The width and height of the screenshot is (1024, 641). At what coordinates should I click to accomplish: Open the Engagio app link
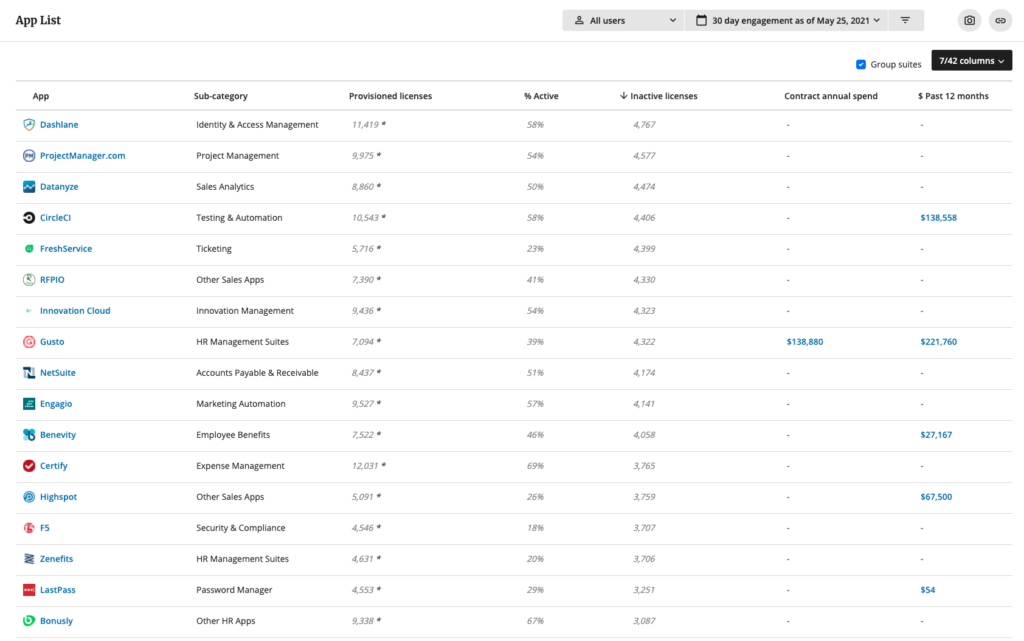click(x=56, y=403)
